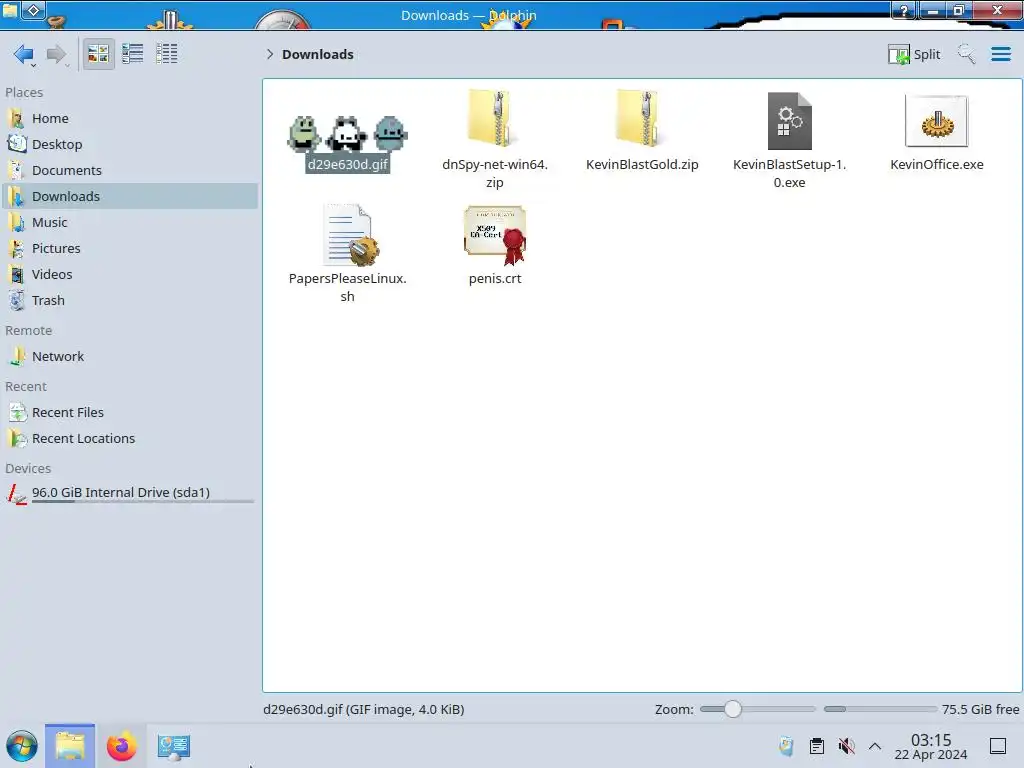Open the search magnifier tool
This screenshot has height=768, width=1024.
coord(966,54)
